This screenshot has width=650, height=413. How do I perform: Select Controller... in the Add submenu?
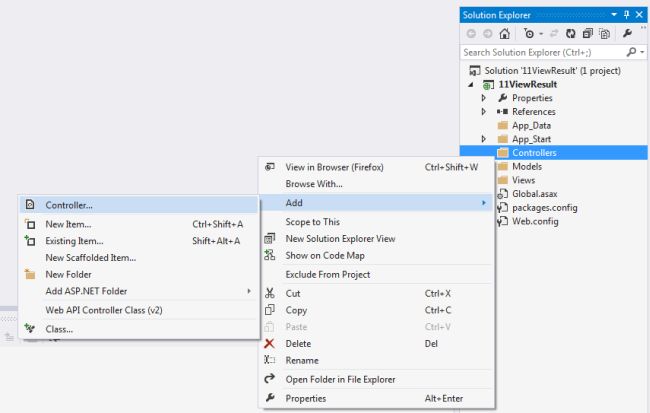coord(139,205)
